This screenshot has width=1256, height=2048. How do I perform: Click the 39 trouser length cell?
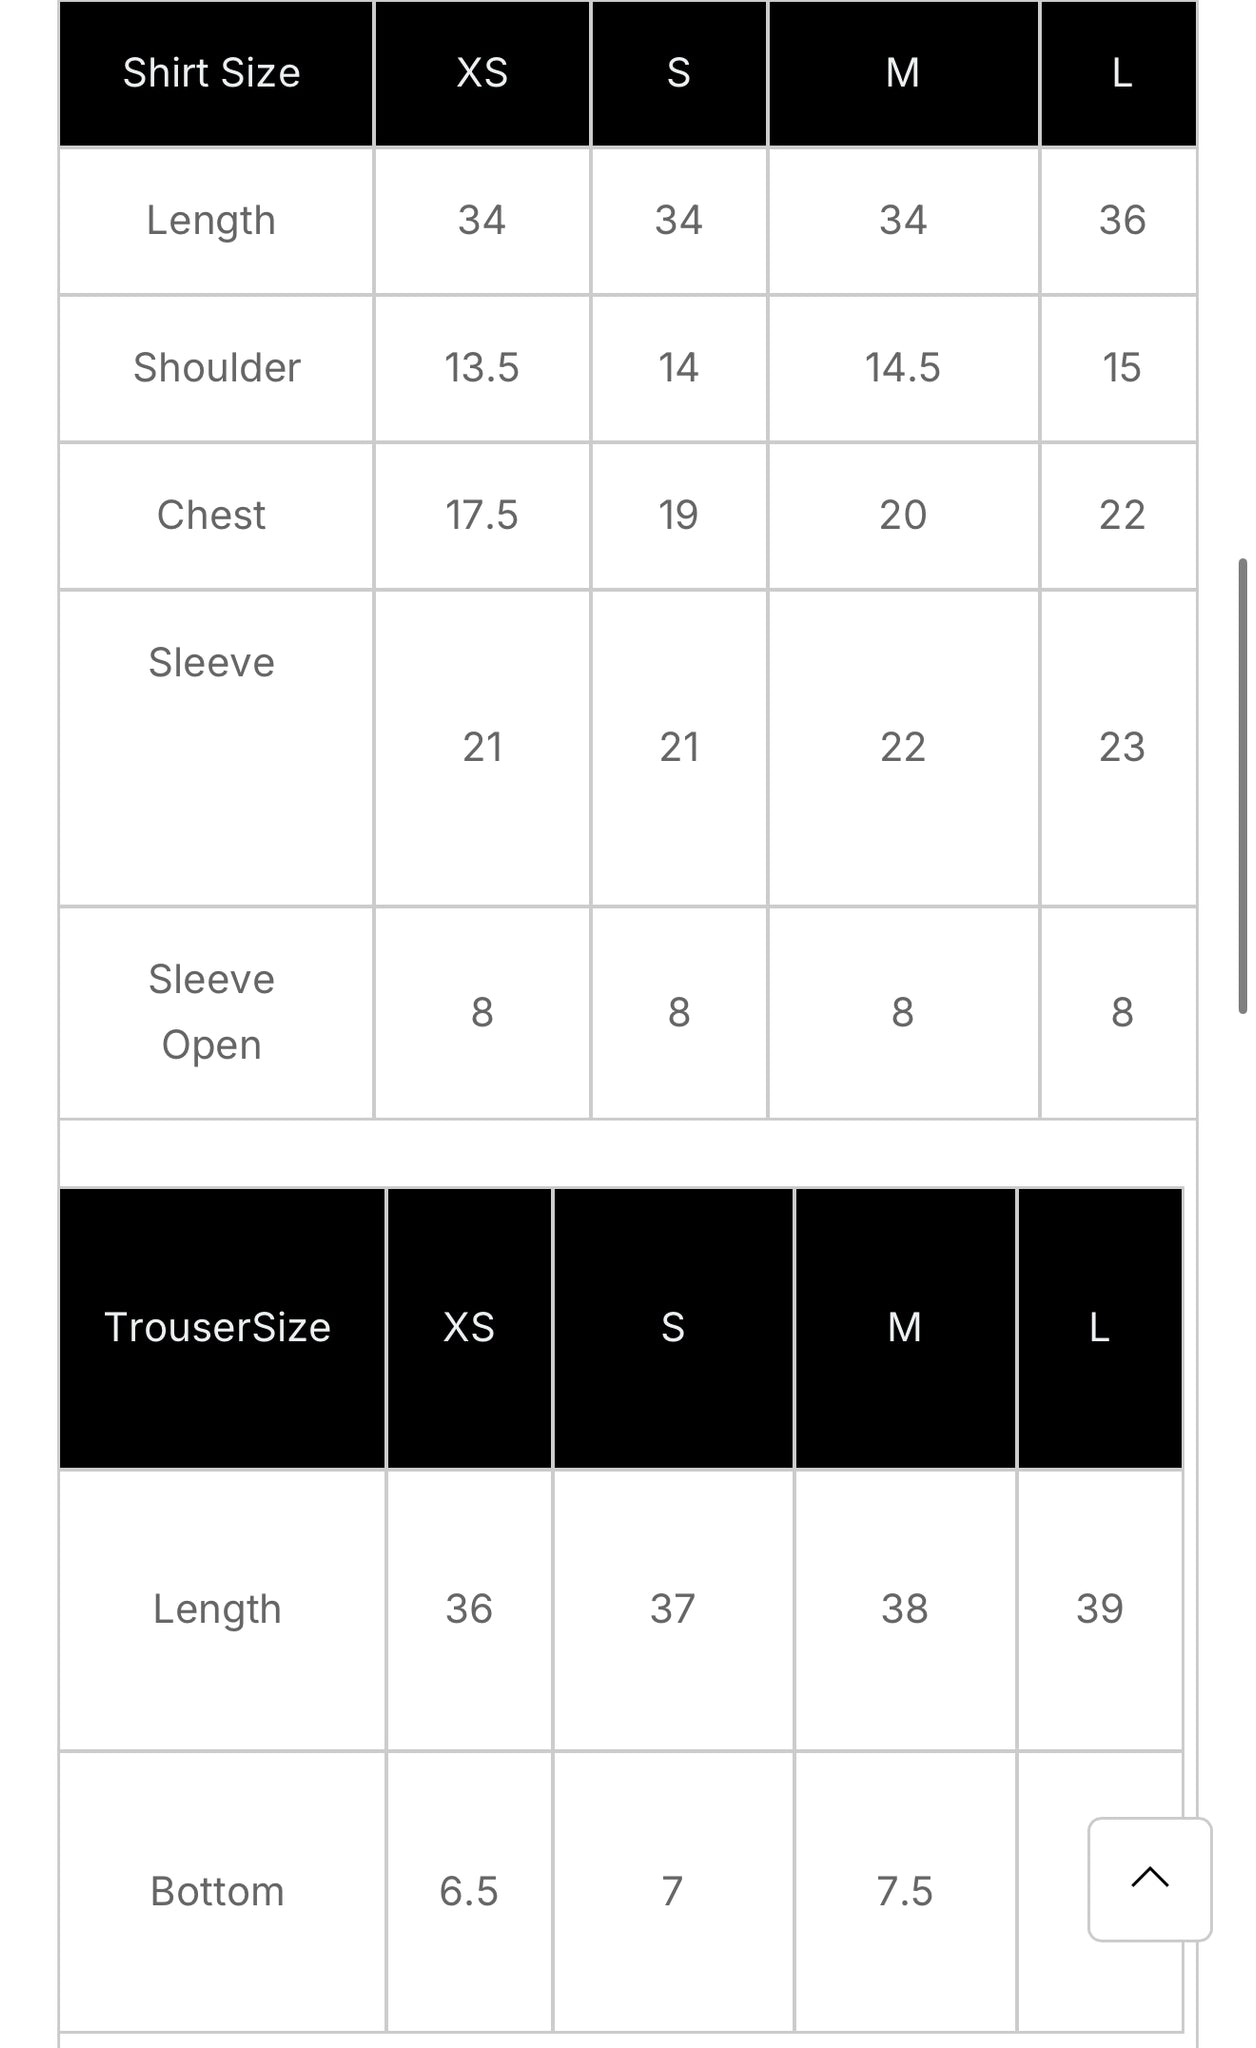1099,1609
